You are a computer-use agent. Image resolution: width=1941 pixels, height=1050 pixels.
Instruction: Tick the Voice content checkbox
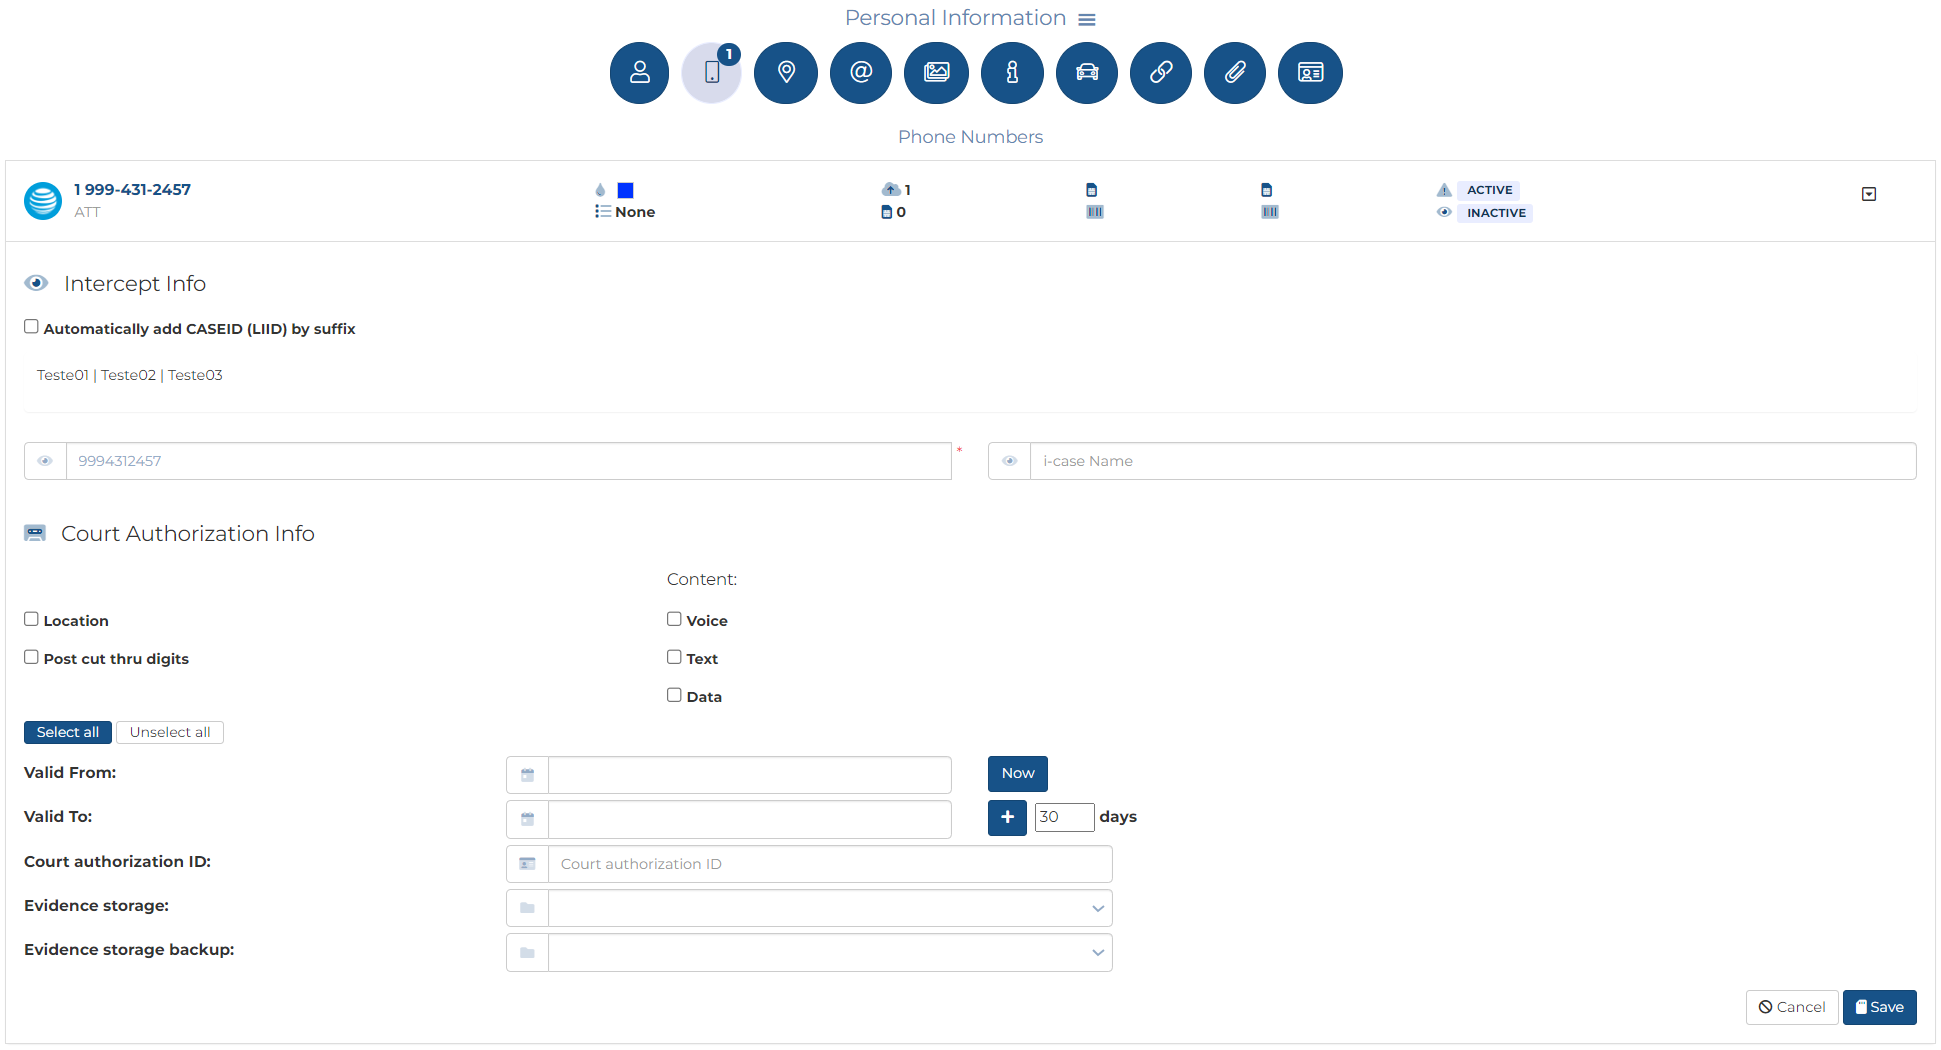click(x=675, y=619)
